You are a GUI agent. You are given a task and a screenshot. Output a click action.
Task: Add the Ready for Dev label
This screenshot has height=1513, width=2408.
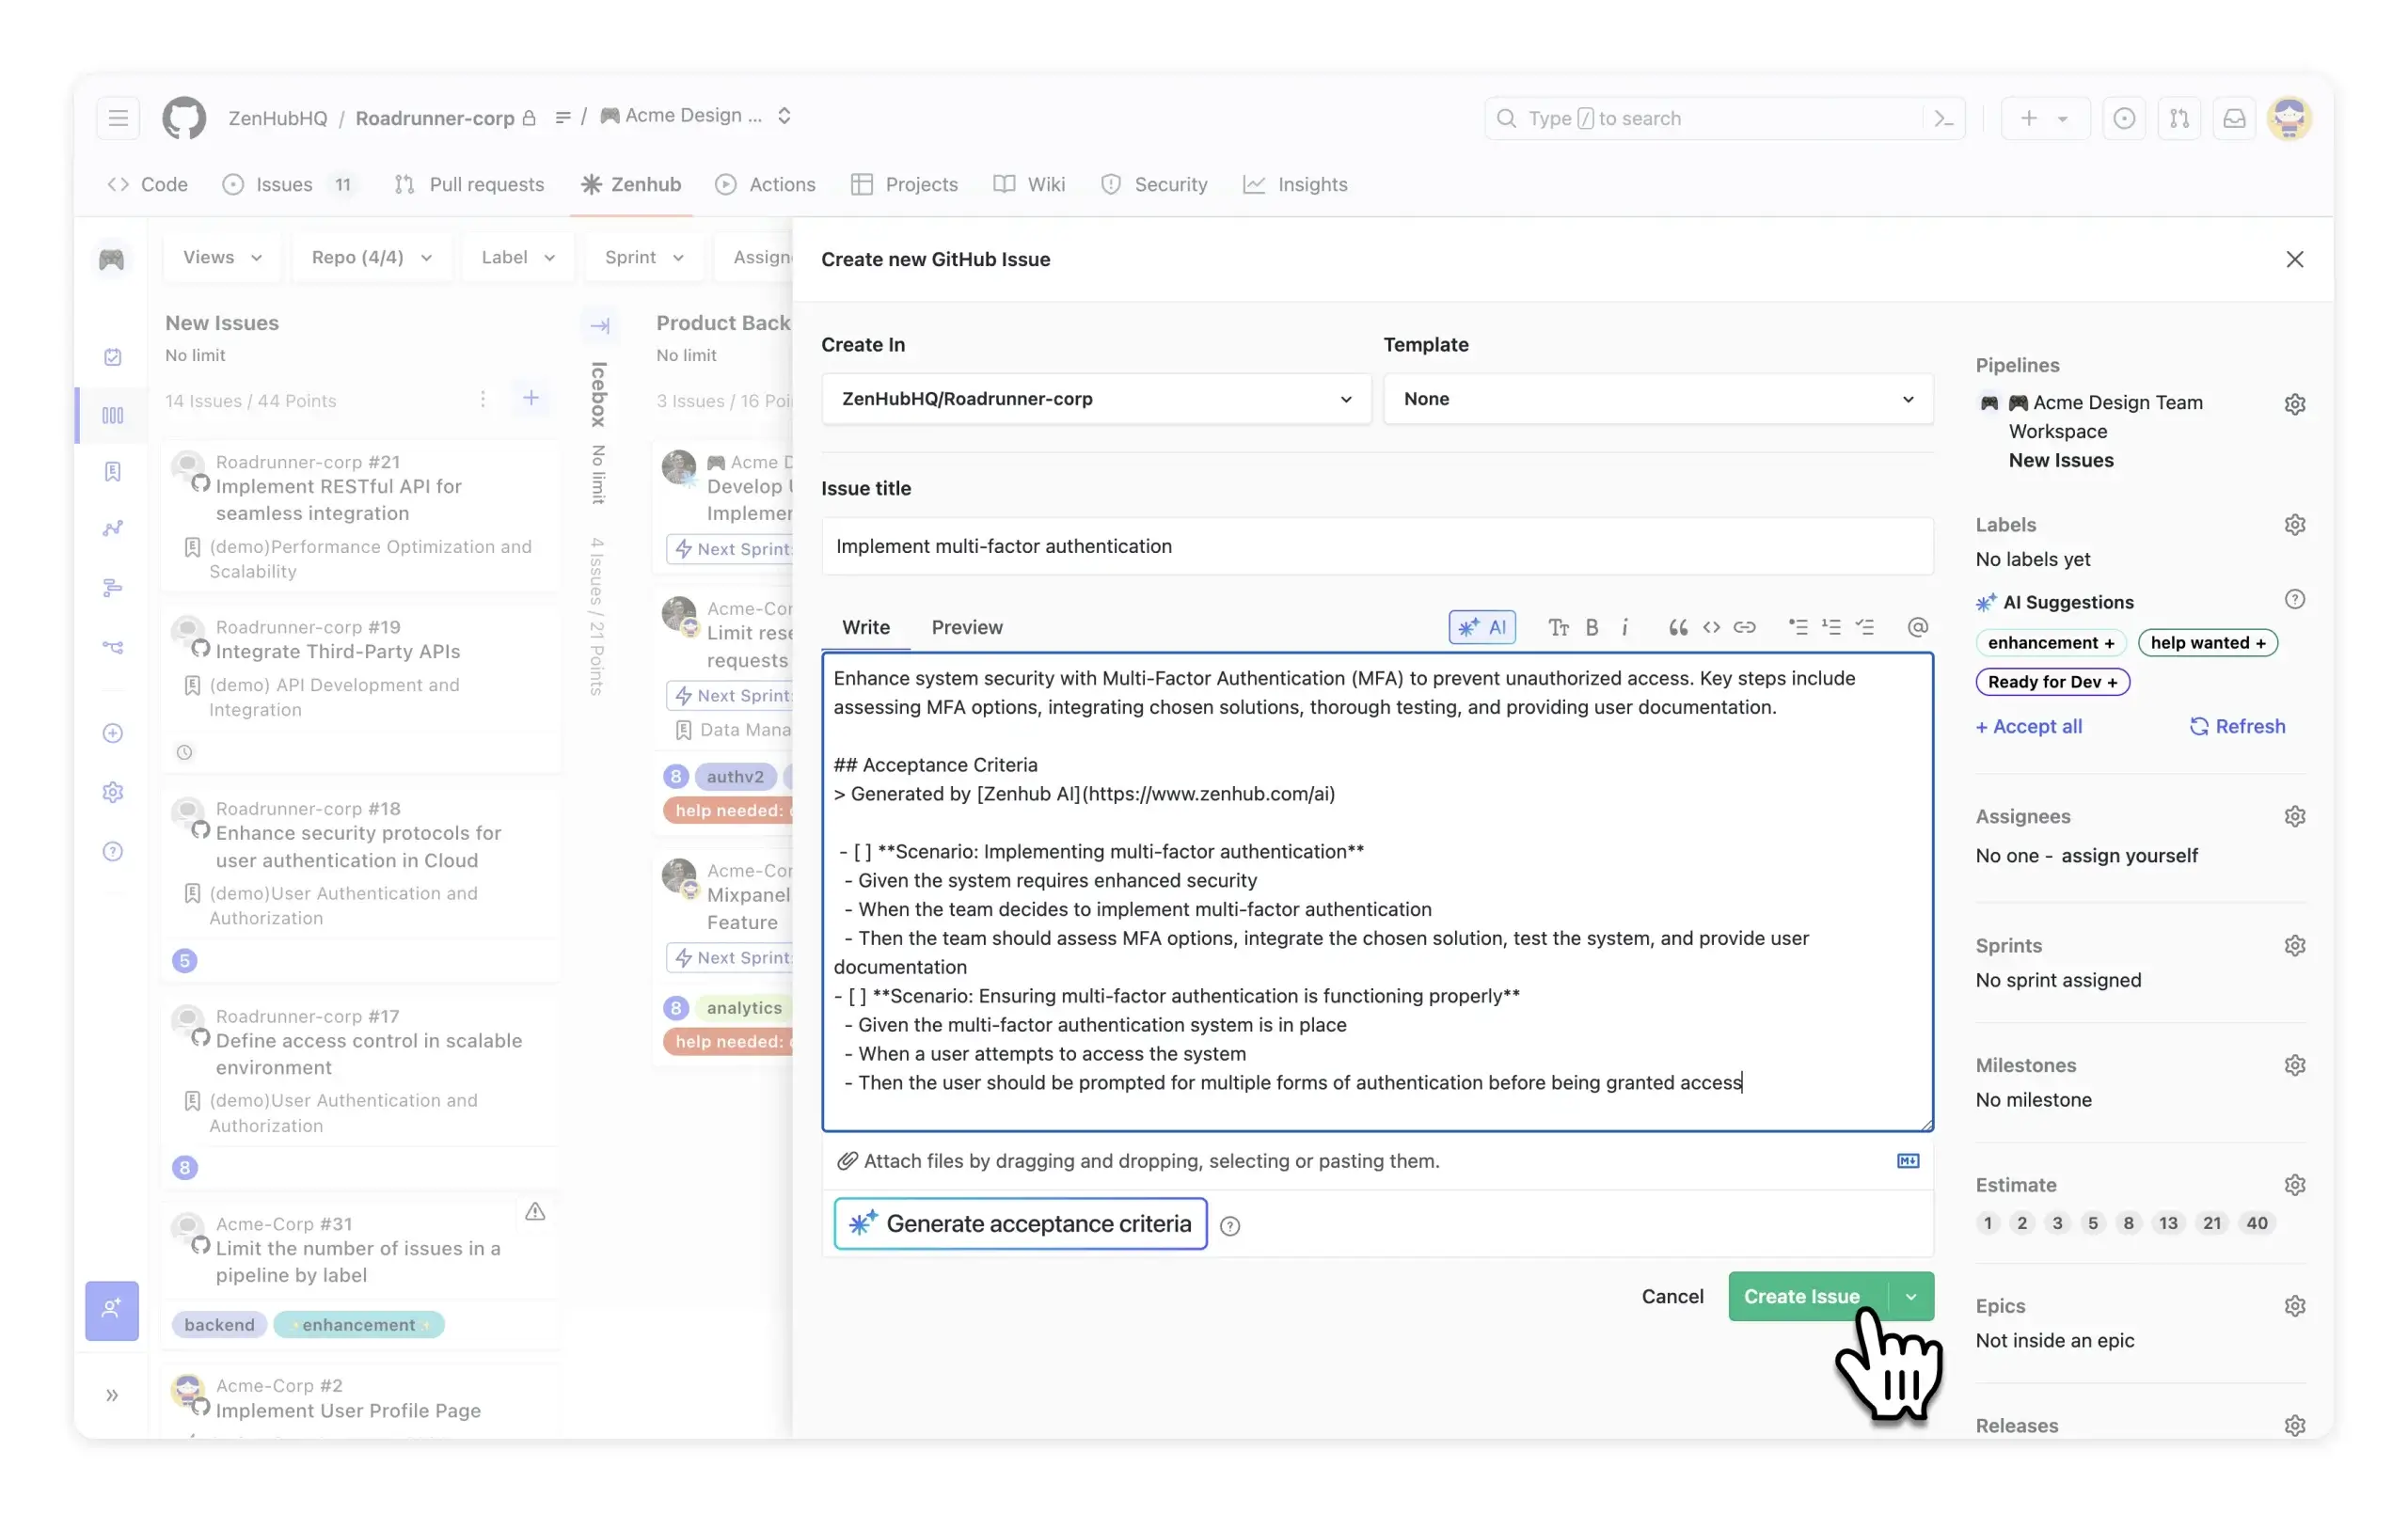tap(2052, 681)
